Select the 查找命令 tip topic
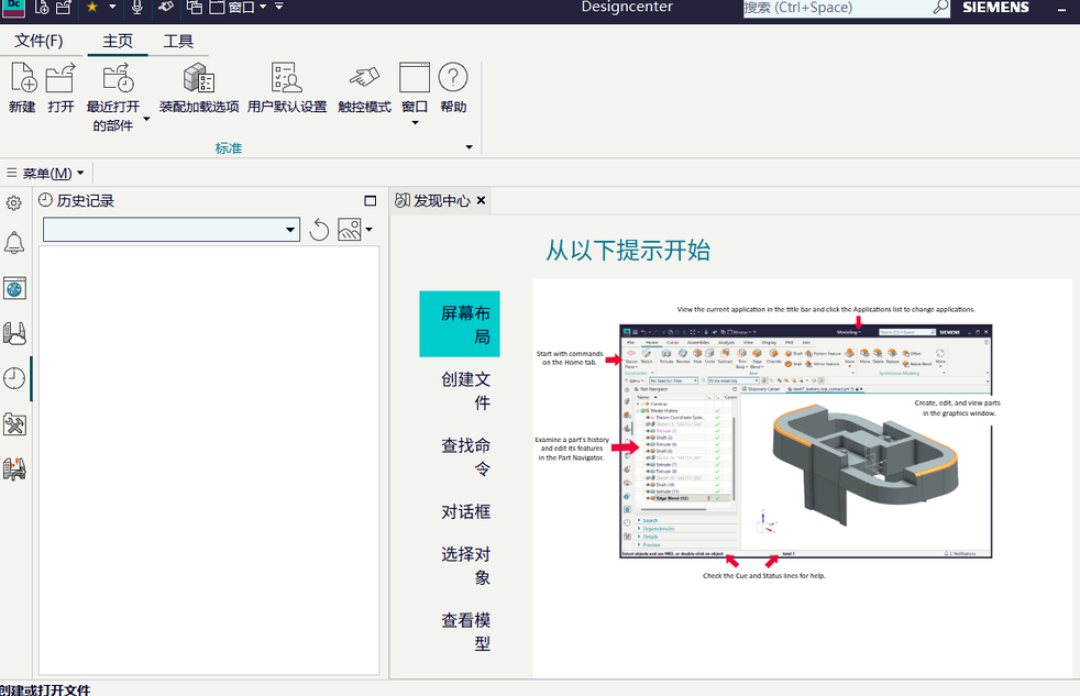The image size is (1080, 696). pos(466,457)
